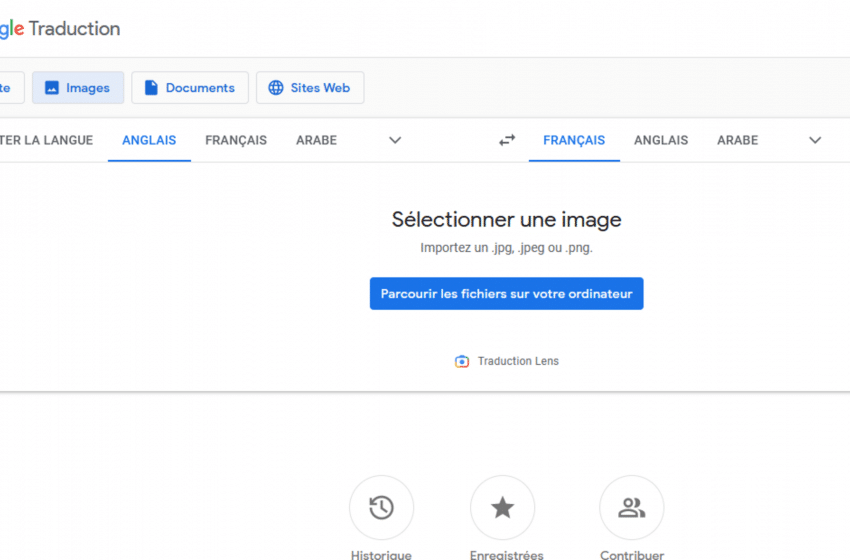Click 'Importez un .jpg, .jpeg ou .png.' text
This screenshot has width=850, height=560.
(x=506, y=248)
